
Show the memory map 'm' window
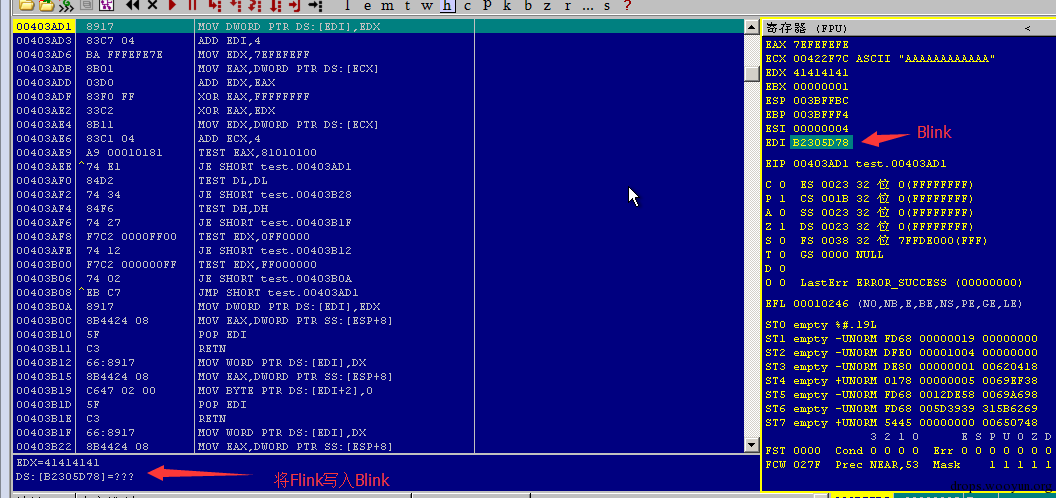tap(387, 5)
